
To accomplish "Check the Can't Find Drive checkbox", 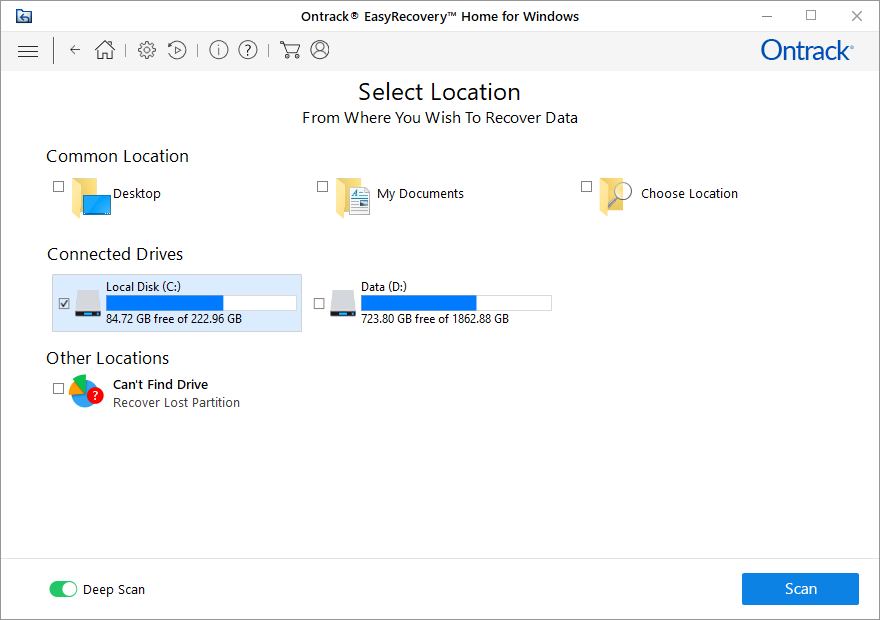I will click(58, 388).
